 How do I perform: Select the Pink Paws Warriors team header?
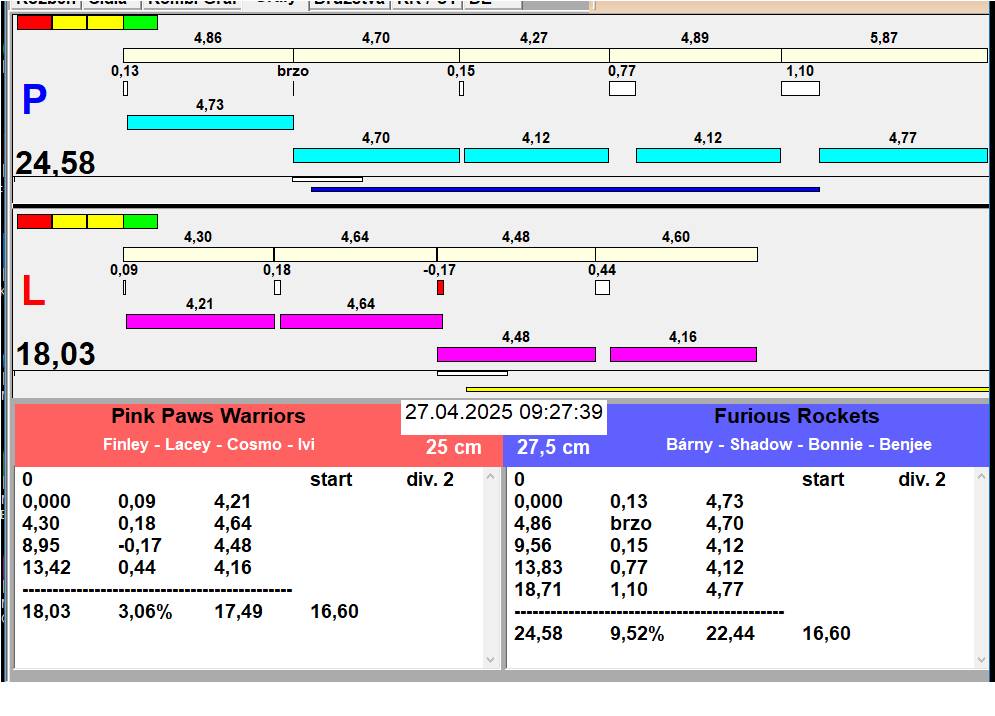tap(208, 417)
